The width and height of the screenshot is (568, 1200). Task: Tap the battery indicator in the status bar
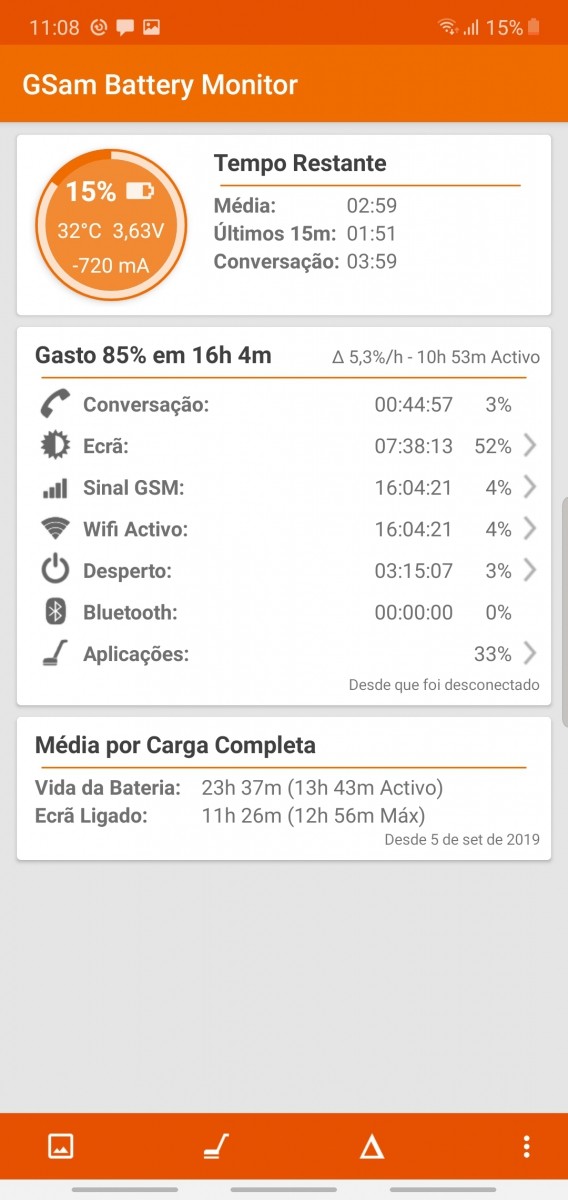point(534,27)
